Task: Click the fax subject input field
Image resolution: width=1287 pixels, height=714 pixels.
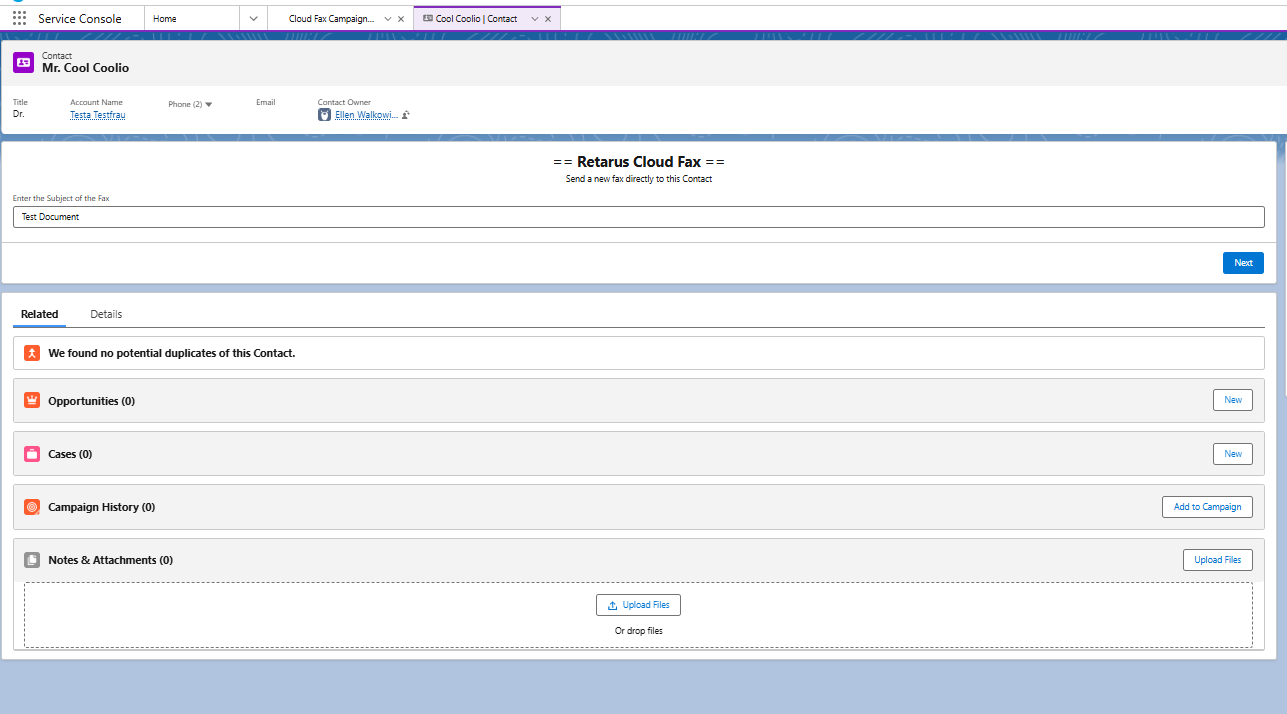Action: point(638,217)
